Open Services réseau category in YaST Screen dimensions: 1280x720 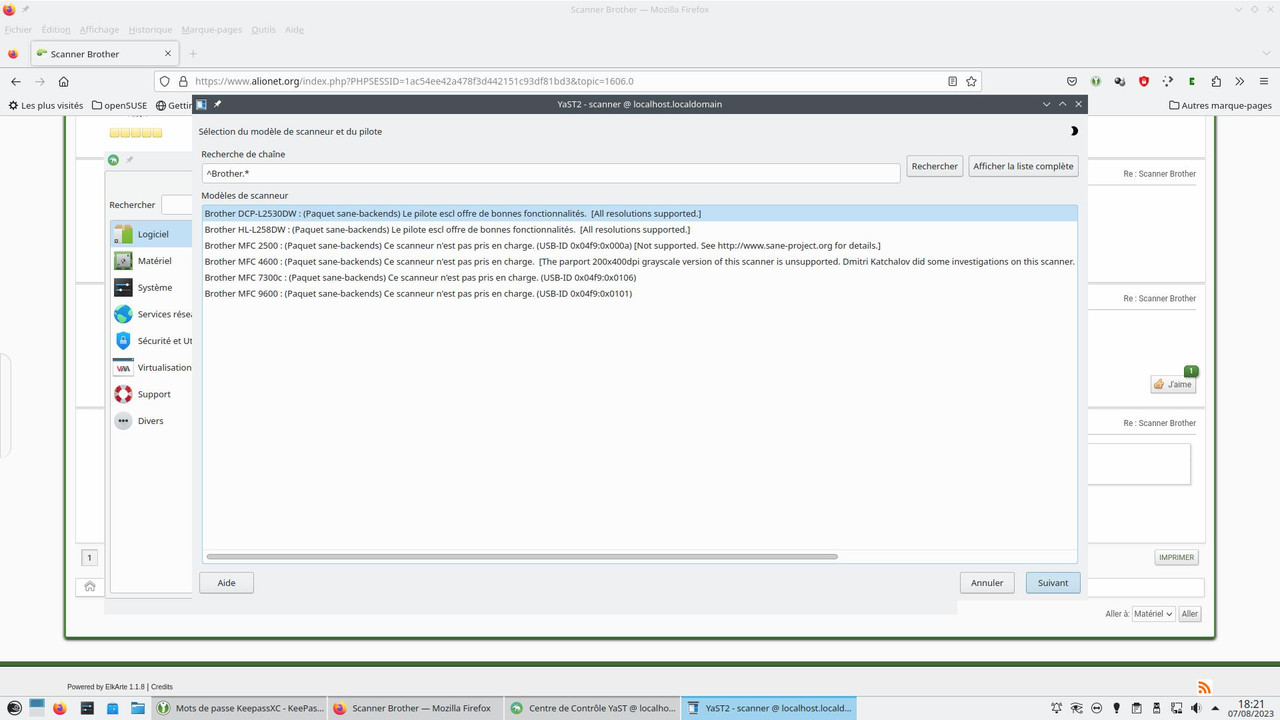(x=152, y=314)
